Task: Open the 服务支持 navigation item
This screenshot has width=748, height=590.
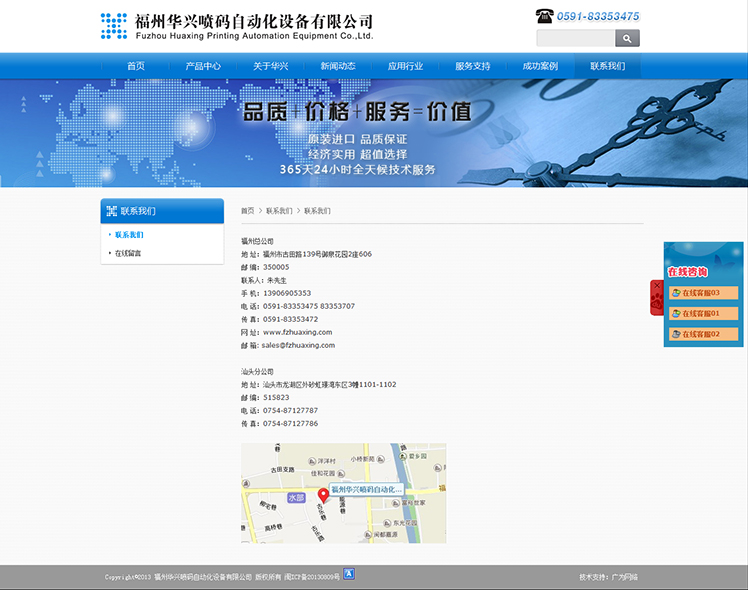Action: tap(472, 66)
